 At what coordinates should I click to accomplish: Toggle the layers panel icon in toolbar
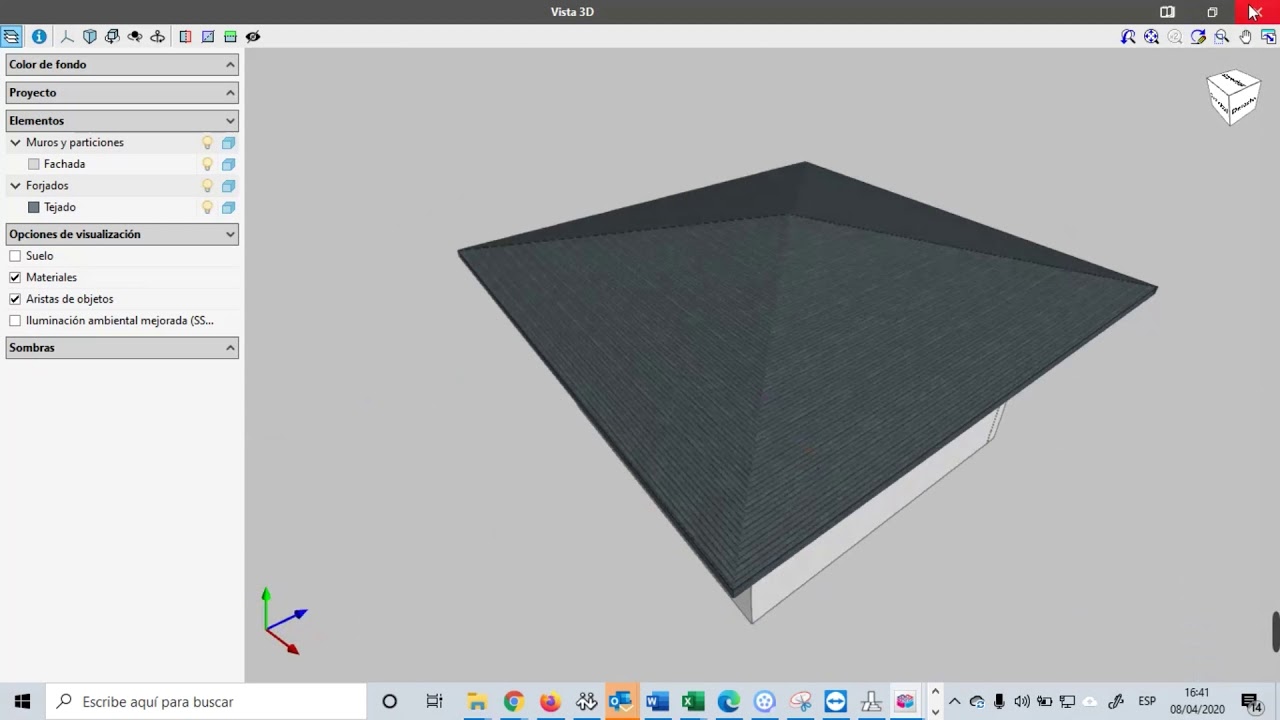click(x=11, y=36)
